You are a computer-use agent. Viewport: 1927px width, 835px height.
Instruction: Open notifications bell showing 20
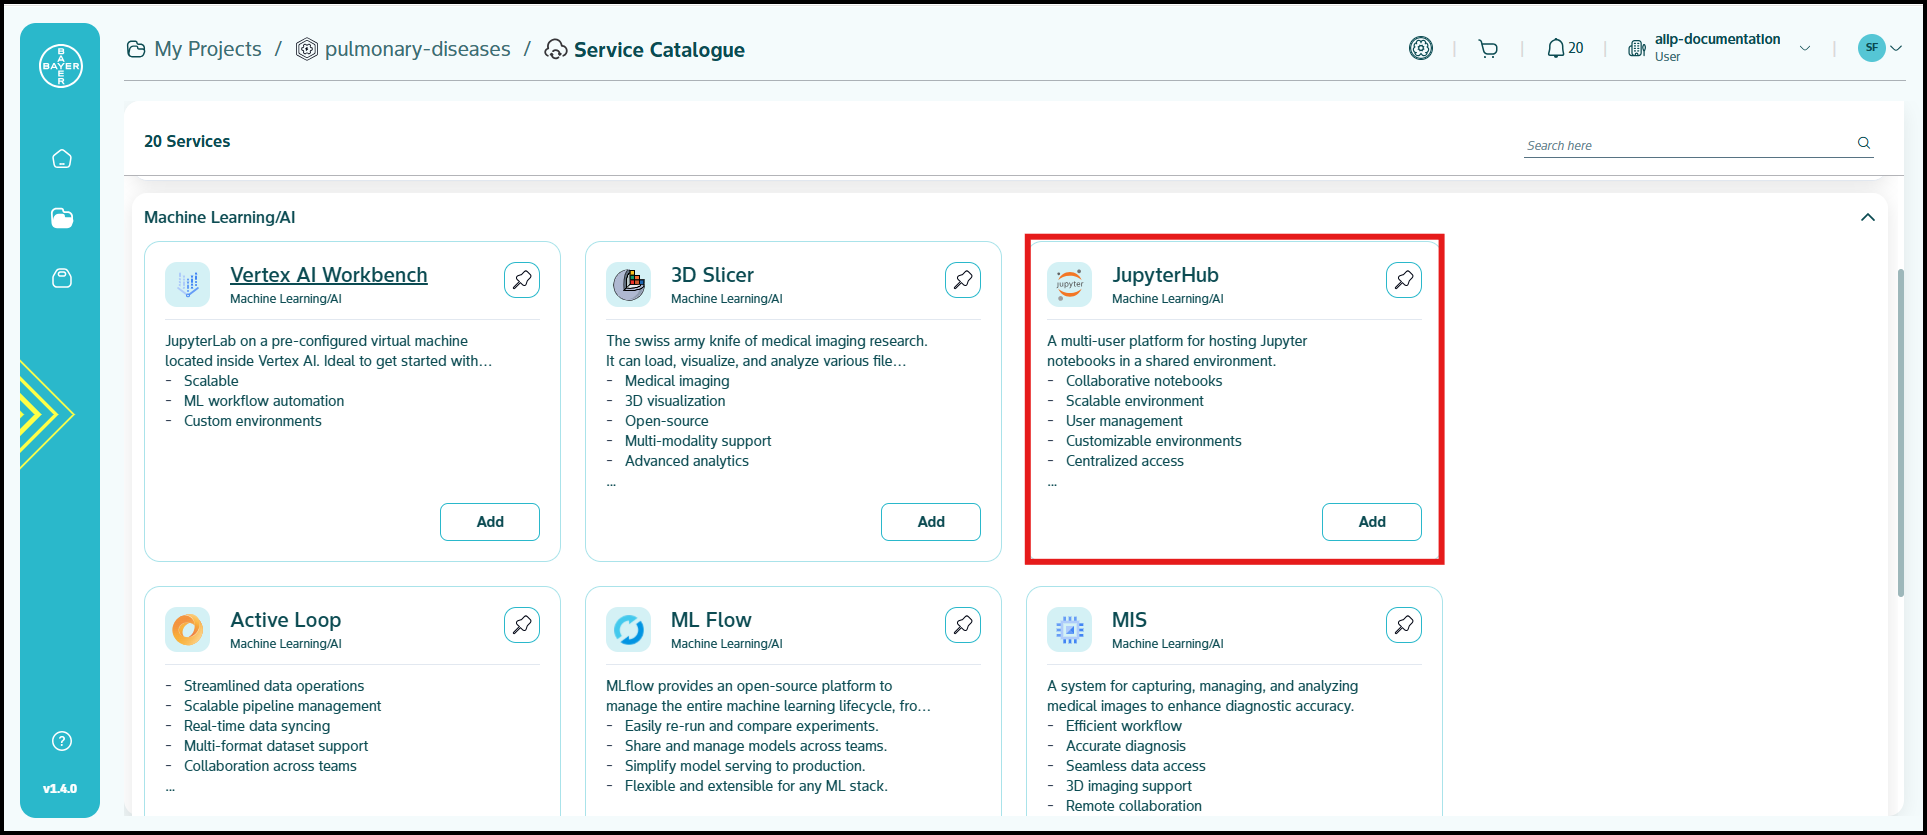click(x=1564, y=49)
